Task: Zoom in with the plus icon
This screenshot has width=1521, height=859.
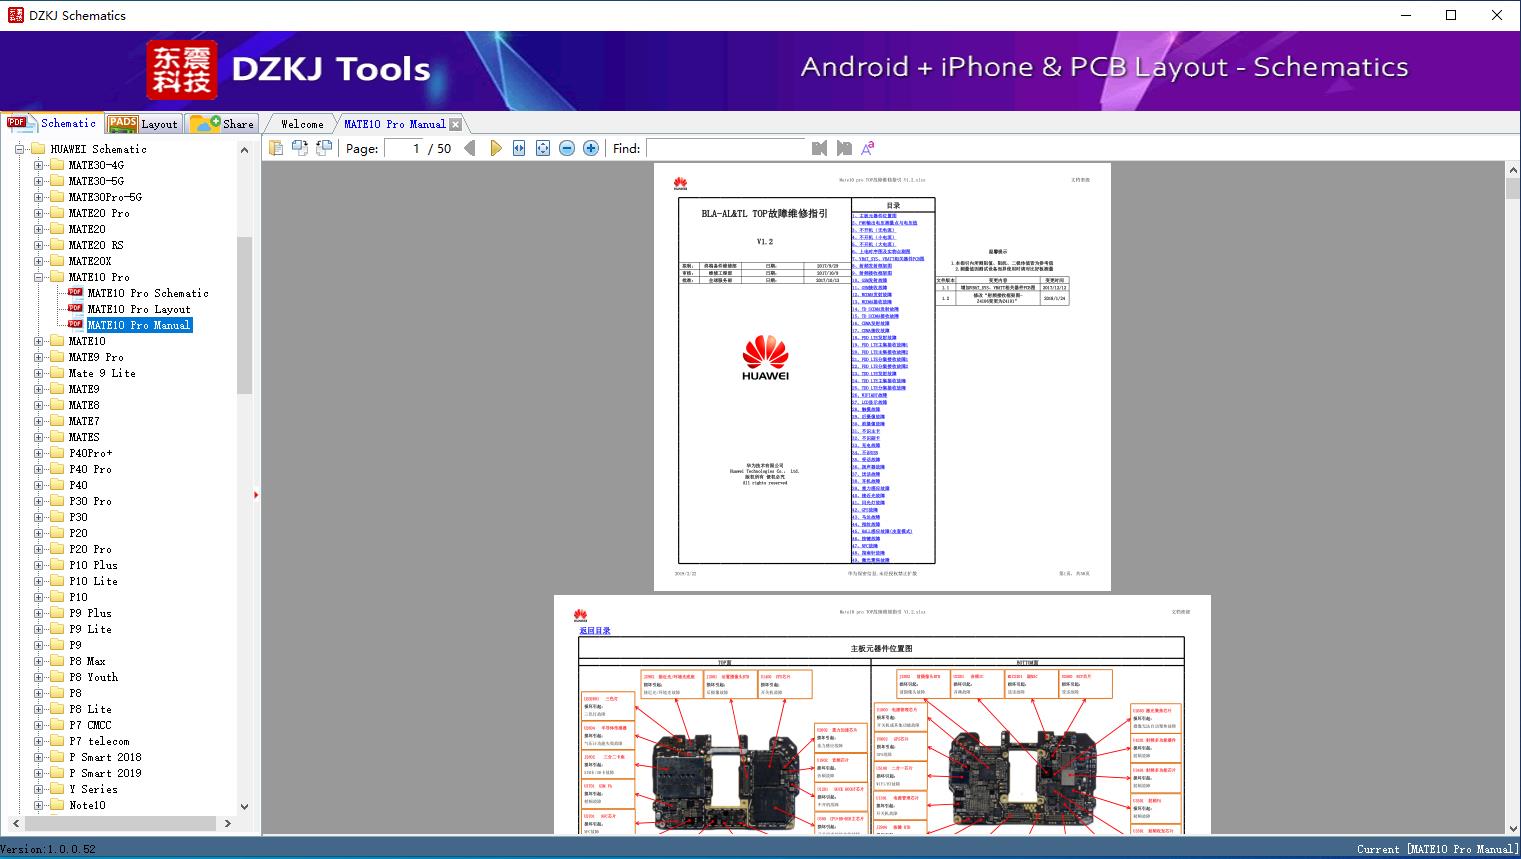Action: 591,148
